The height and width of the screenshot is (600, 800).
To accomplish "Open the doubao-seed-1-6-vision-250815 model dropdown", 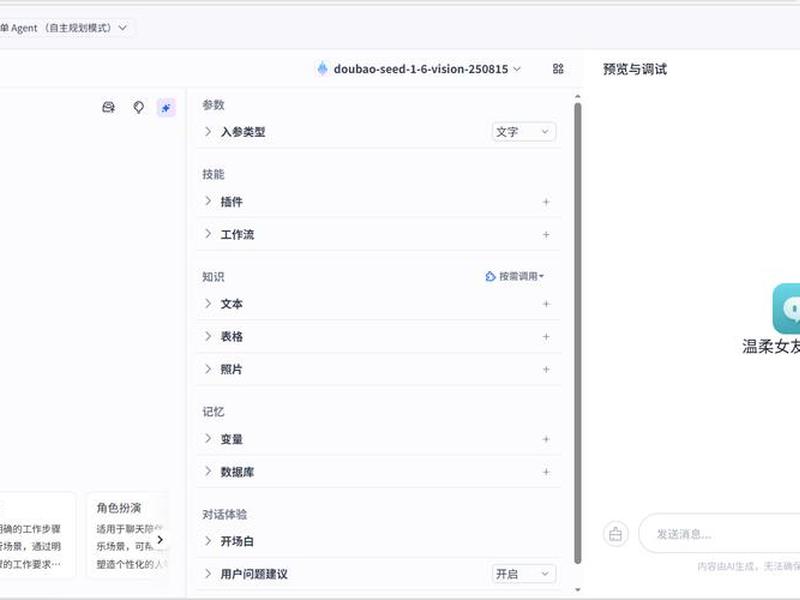I will pyautogui.click(x=419, y=69).
